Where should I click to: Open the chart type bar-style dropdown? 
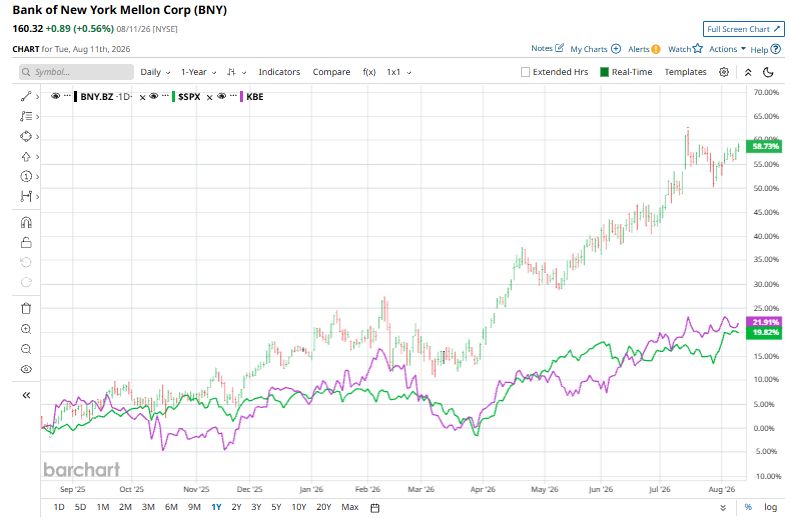click(x=236, y=72)
